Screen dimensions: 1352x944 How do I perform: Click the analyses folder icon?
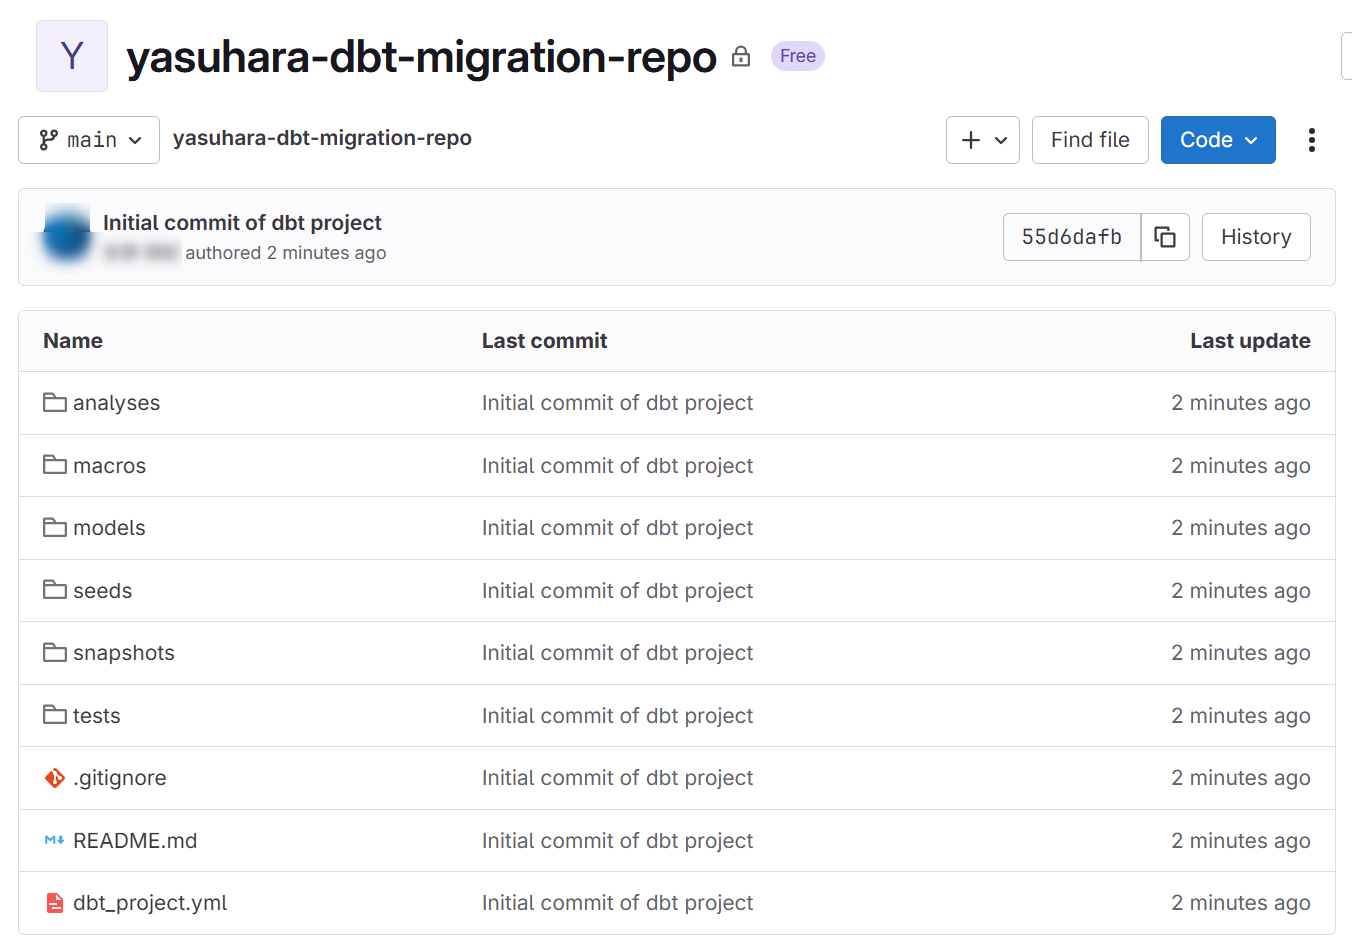pyautogui.click(x=55, y=403)
